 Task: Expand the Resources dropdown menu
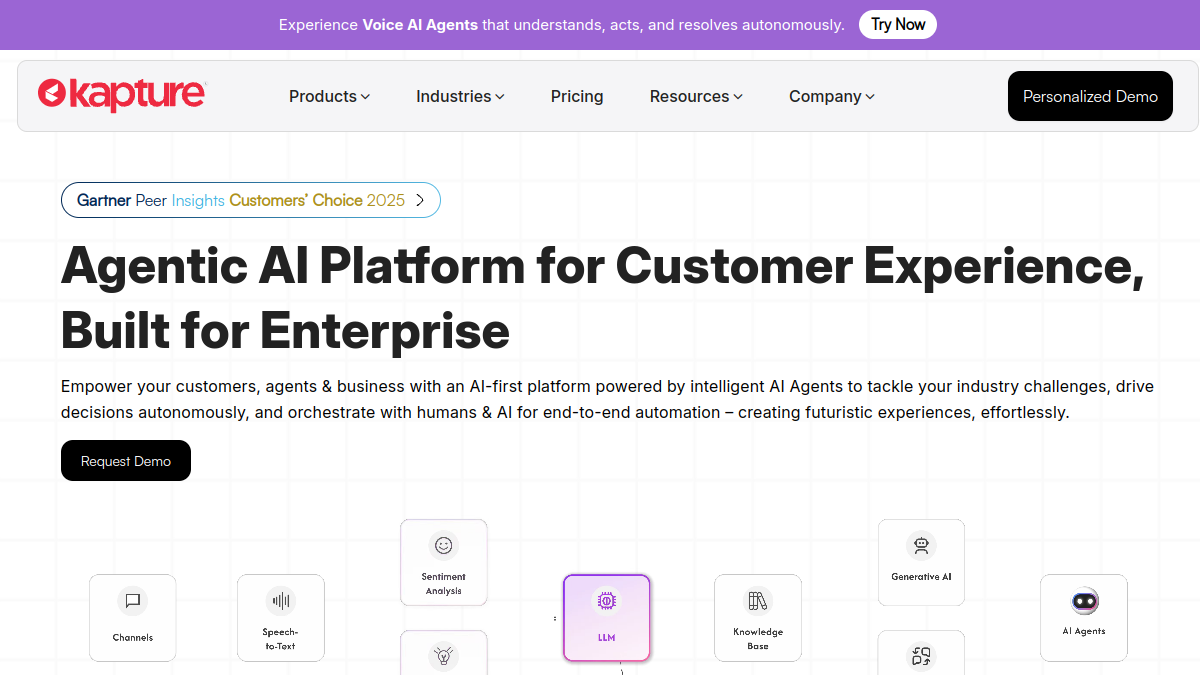(696, 96)
